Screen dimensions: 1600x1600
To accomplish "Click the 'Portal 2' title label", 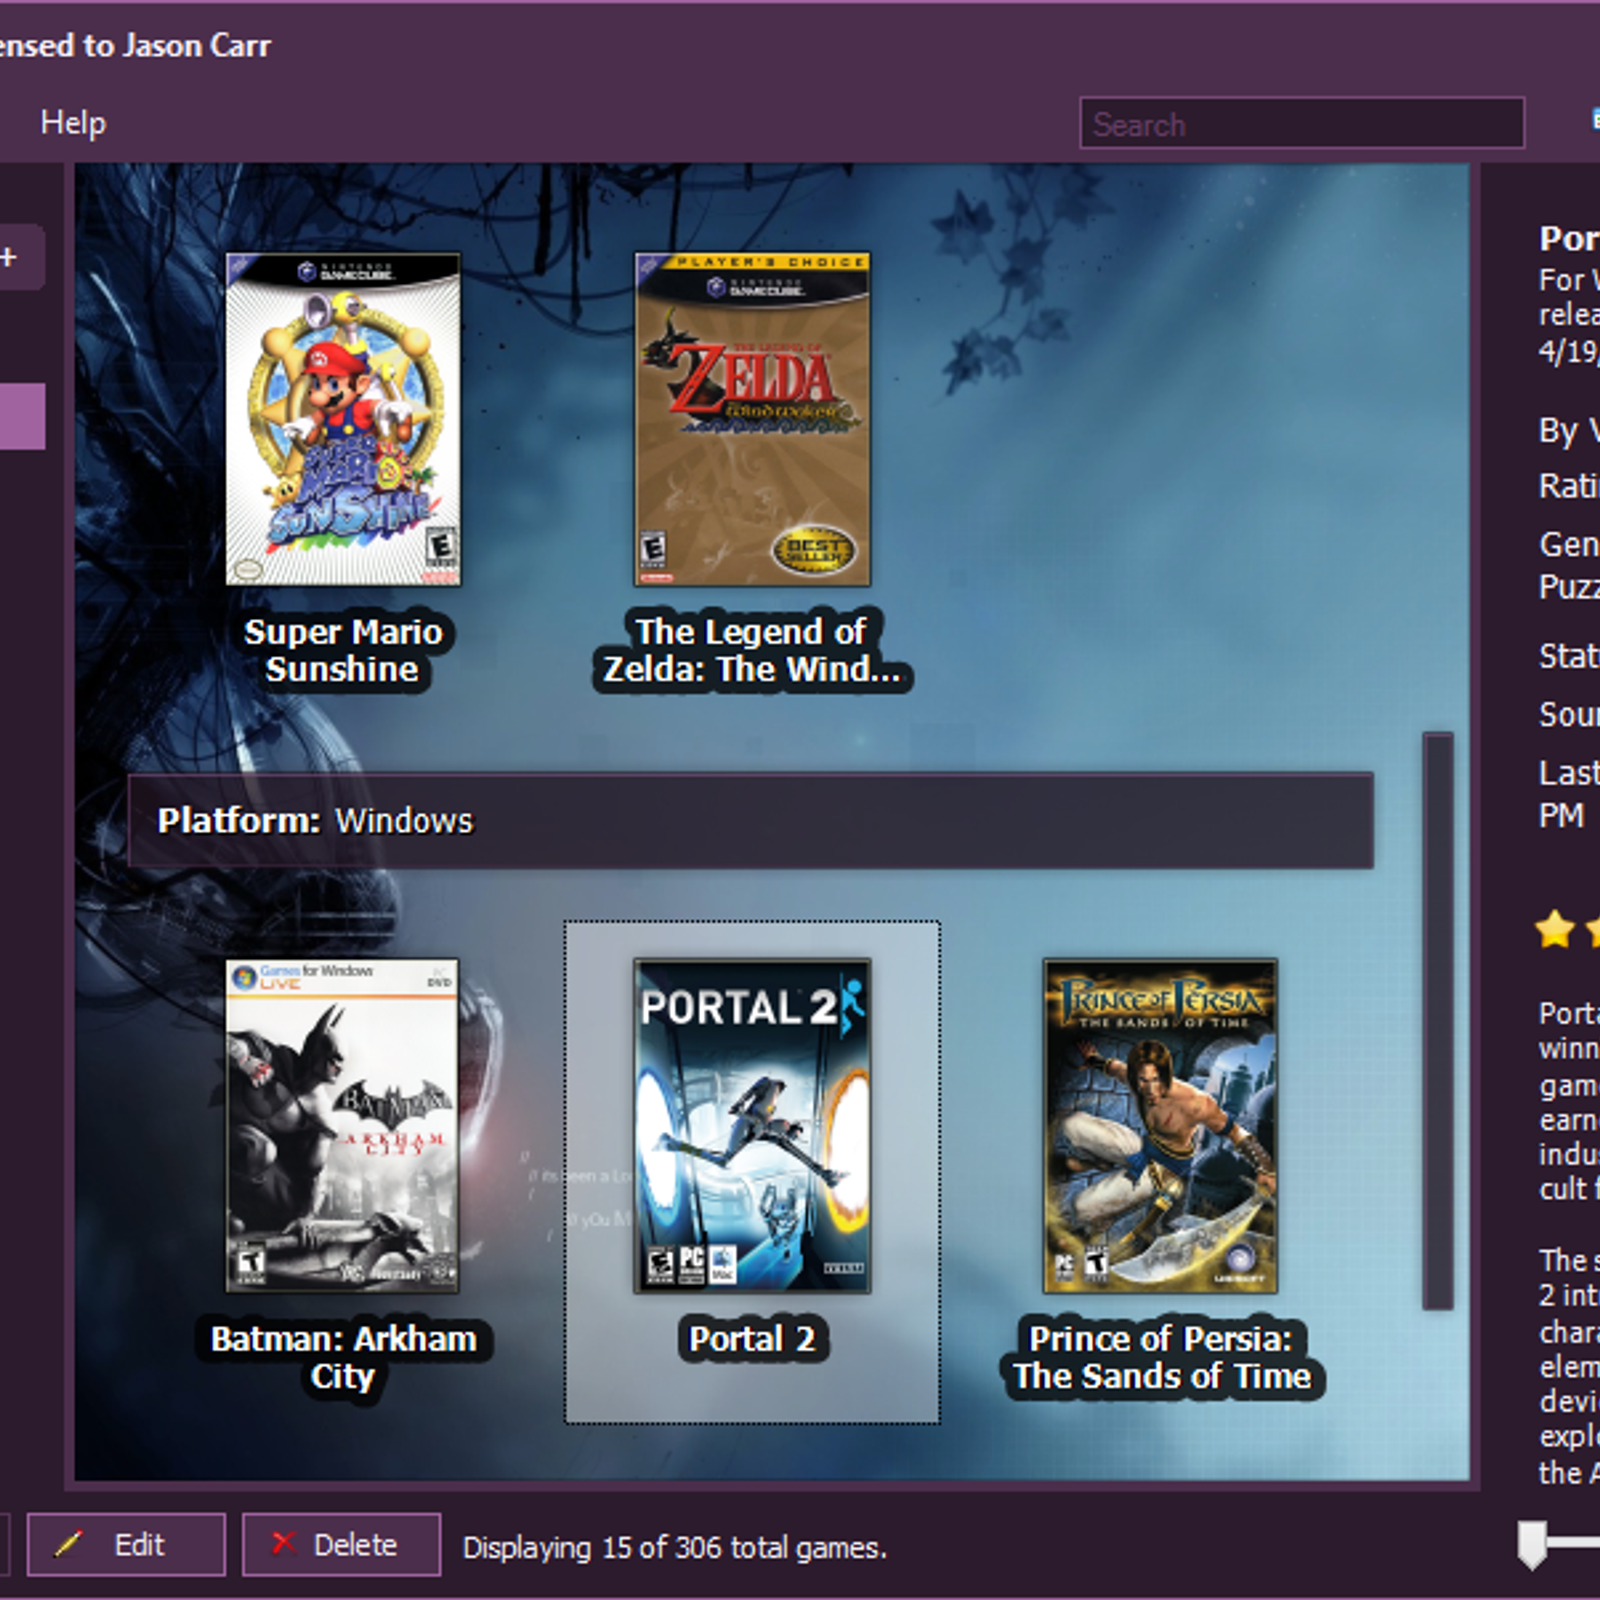I will coord(752,1338).
